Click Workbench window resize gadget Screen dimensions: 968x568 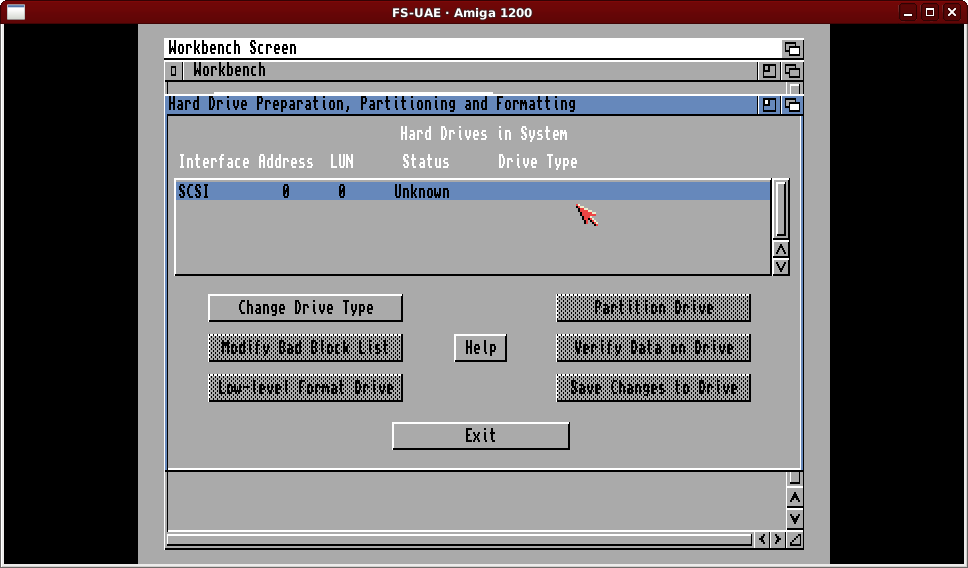click(795, 540)
